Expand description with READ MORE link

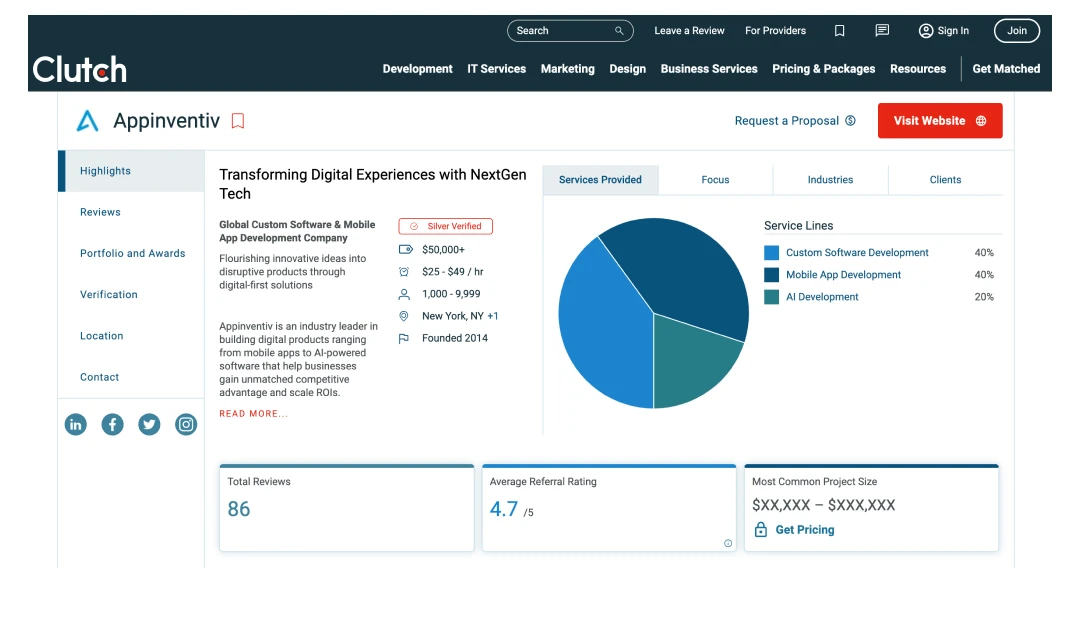coord(254,414)
